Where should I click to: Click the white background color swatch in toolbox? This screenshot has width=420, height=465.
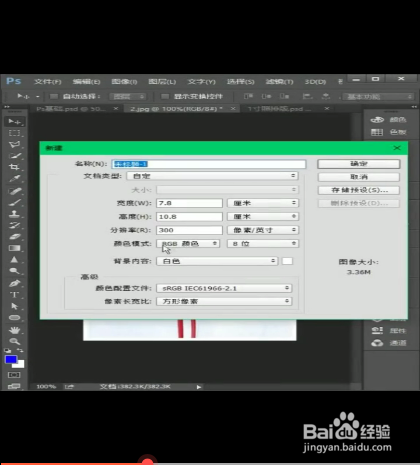pos(21,365)
